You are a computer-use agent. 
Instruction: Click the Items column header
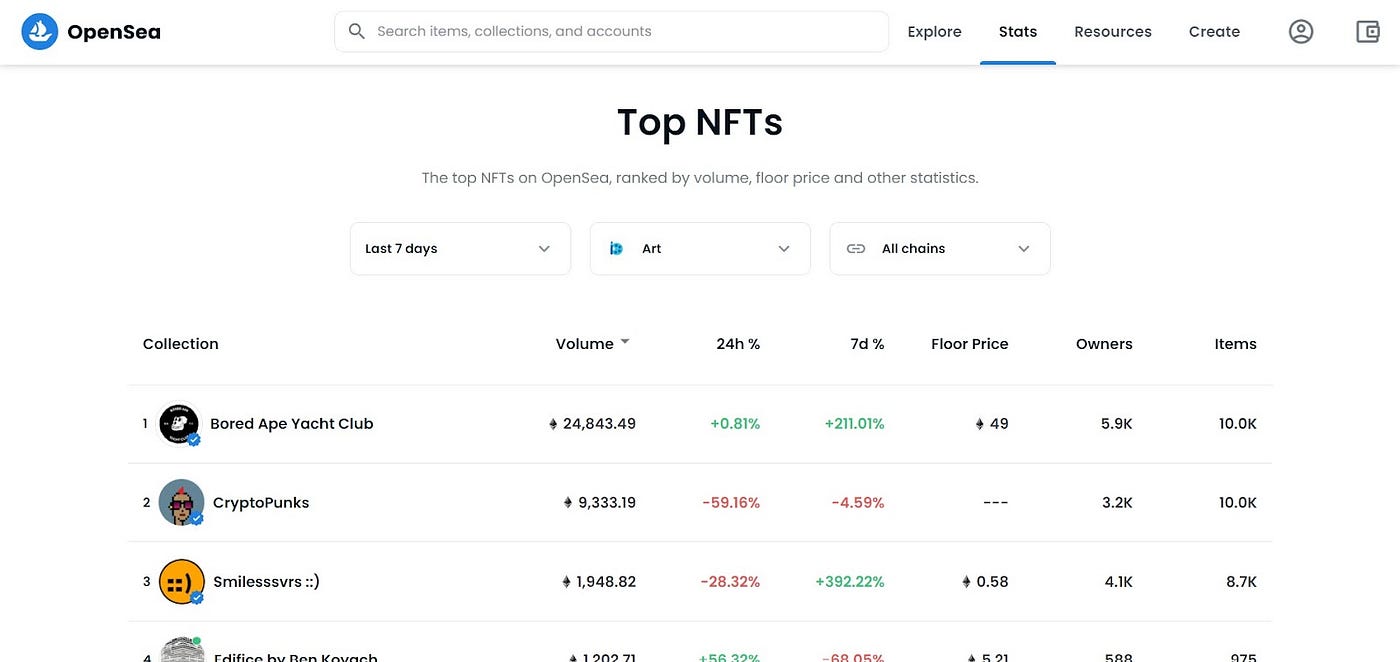coord(1235,344)
